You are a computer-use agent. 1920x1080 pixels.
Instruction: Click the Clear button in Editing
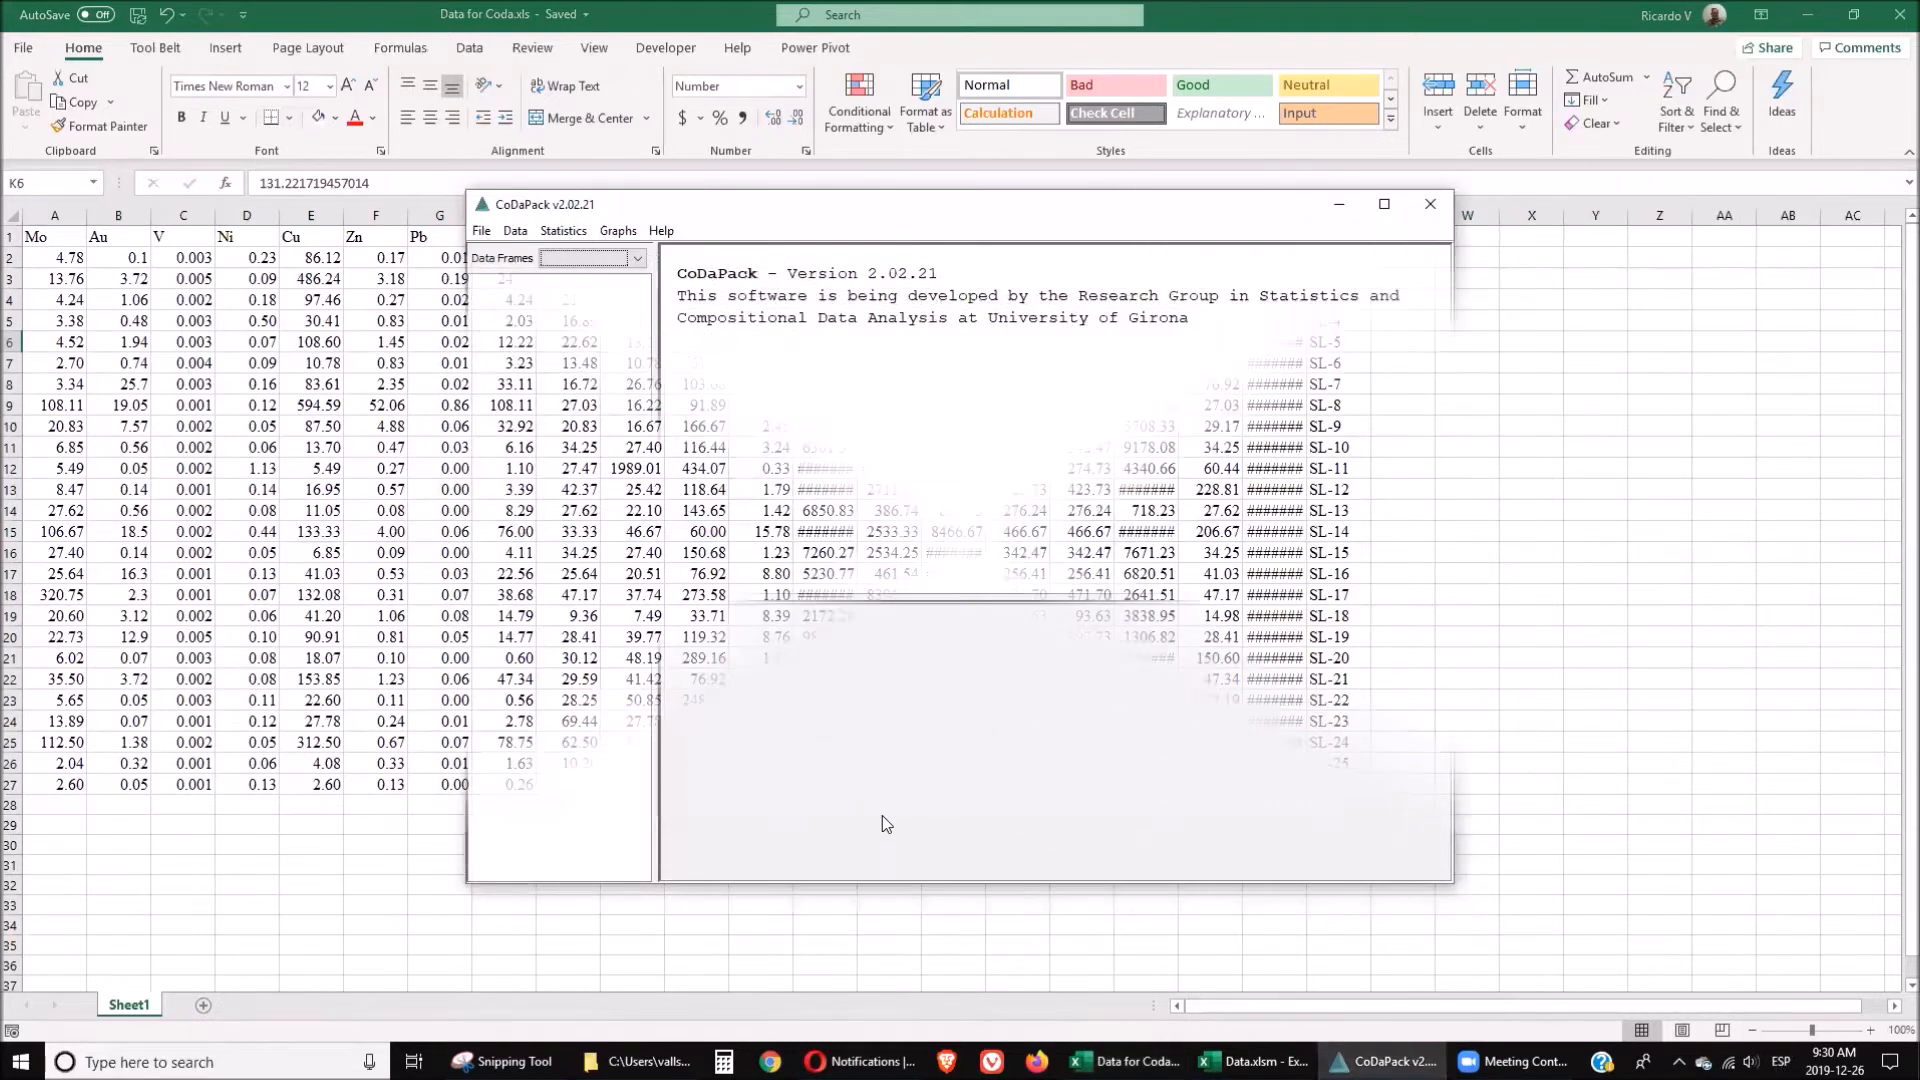1592,123
